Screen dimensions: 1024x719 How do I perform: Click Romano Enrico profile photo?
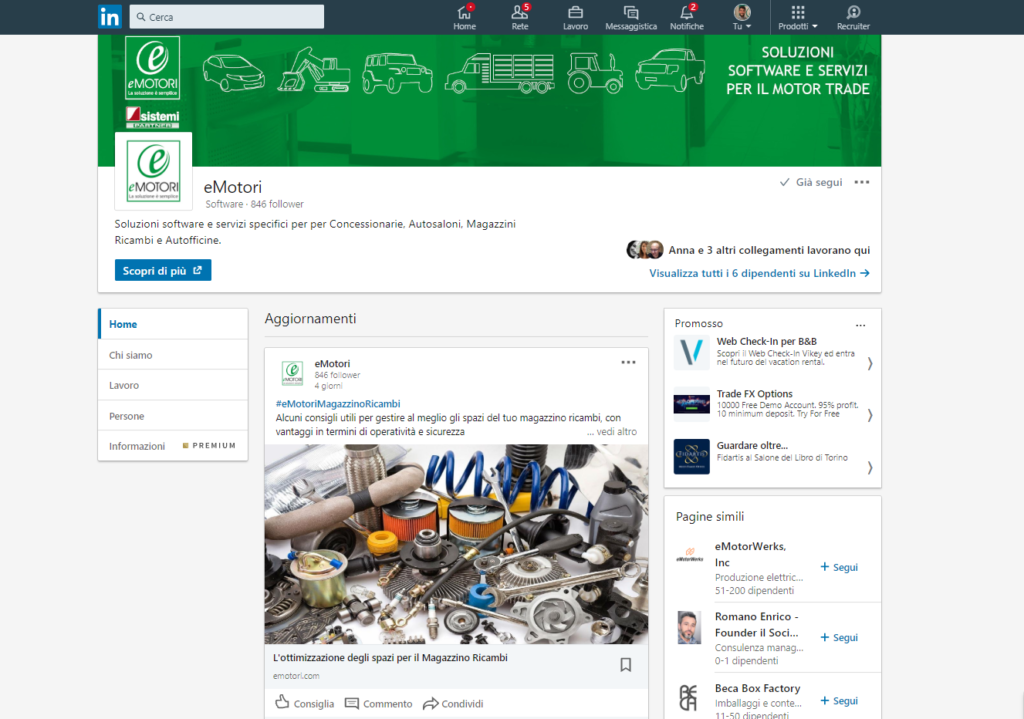[689, 628]
